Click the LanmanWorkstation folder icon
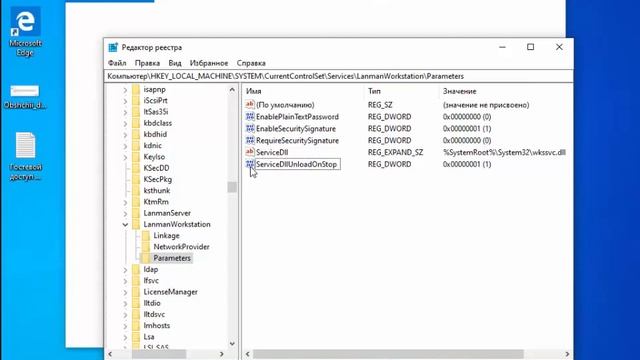Screen dimensions: 640x360 (136, 224)
